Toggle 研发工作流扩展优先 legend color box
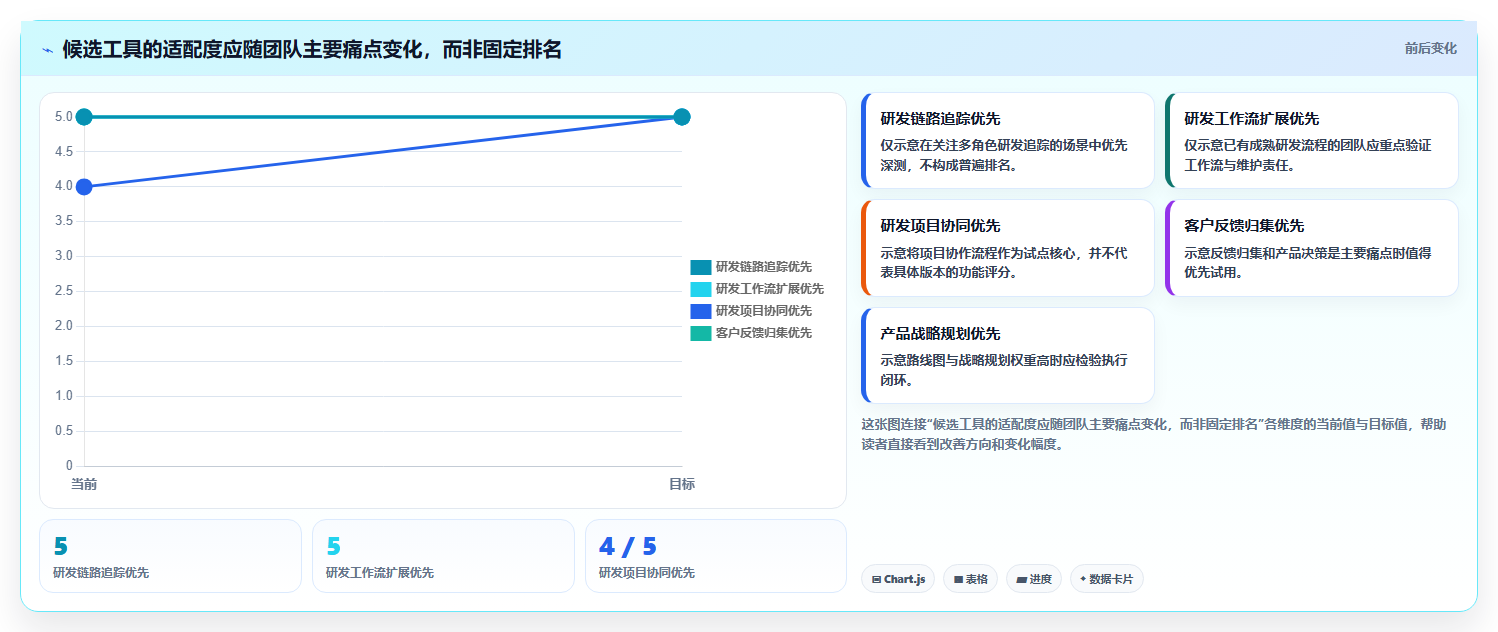1498x632 pixels. (700, 289)
